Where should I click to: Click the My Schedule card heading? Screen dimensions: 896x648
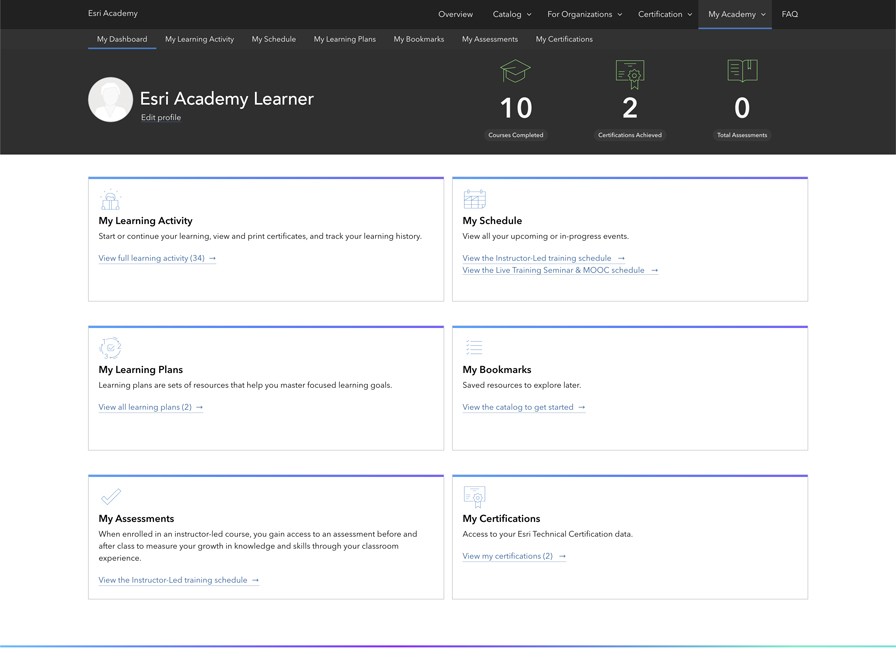(492, 221)
